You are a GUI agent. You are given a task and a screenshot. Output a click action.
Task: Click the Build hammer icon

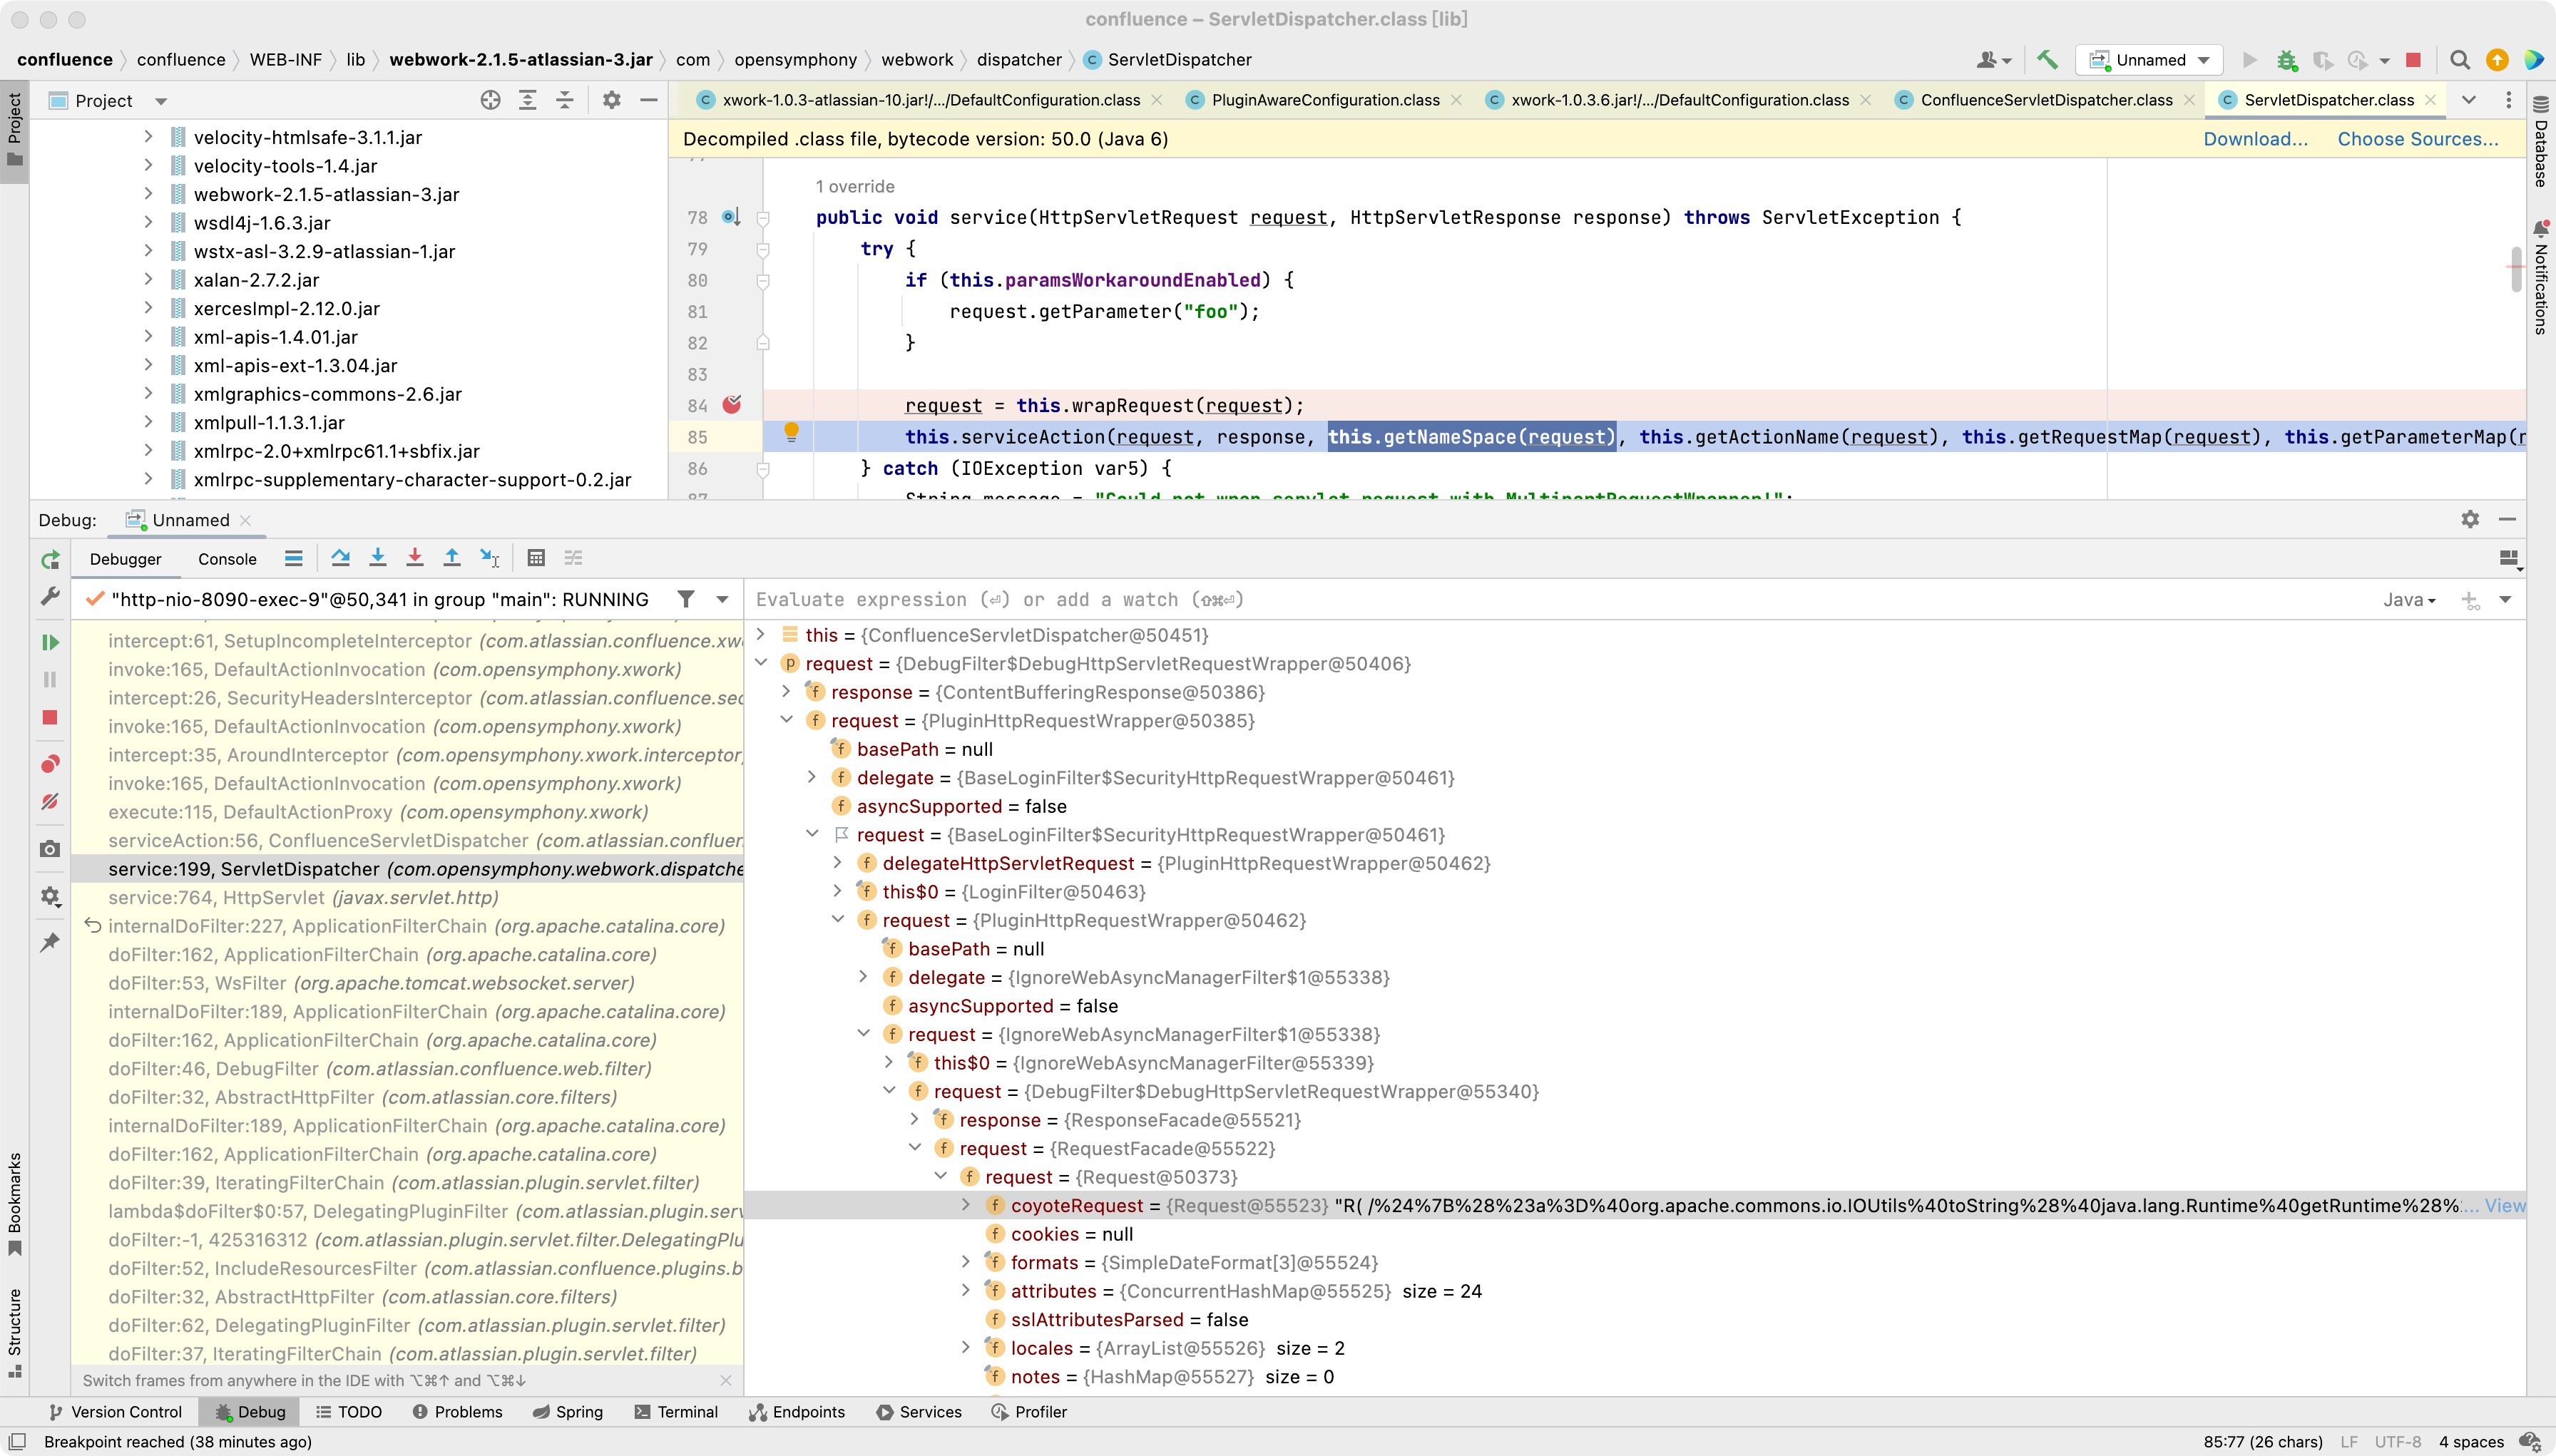click(2047, 60)
